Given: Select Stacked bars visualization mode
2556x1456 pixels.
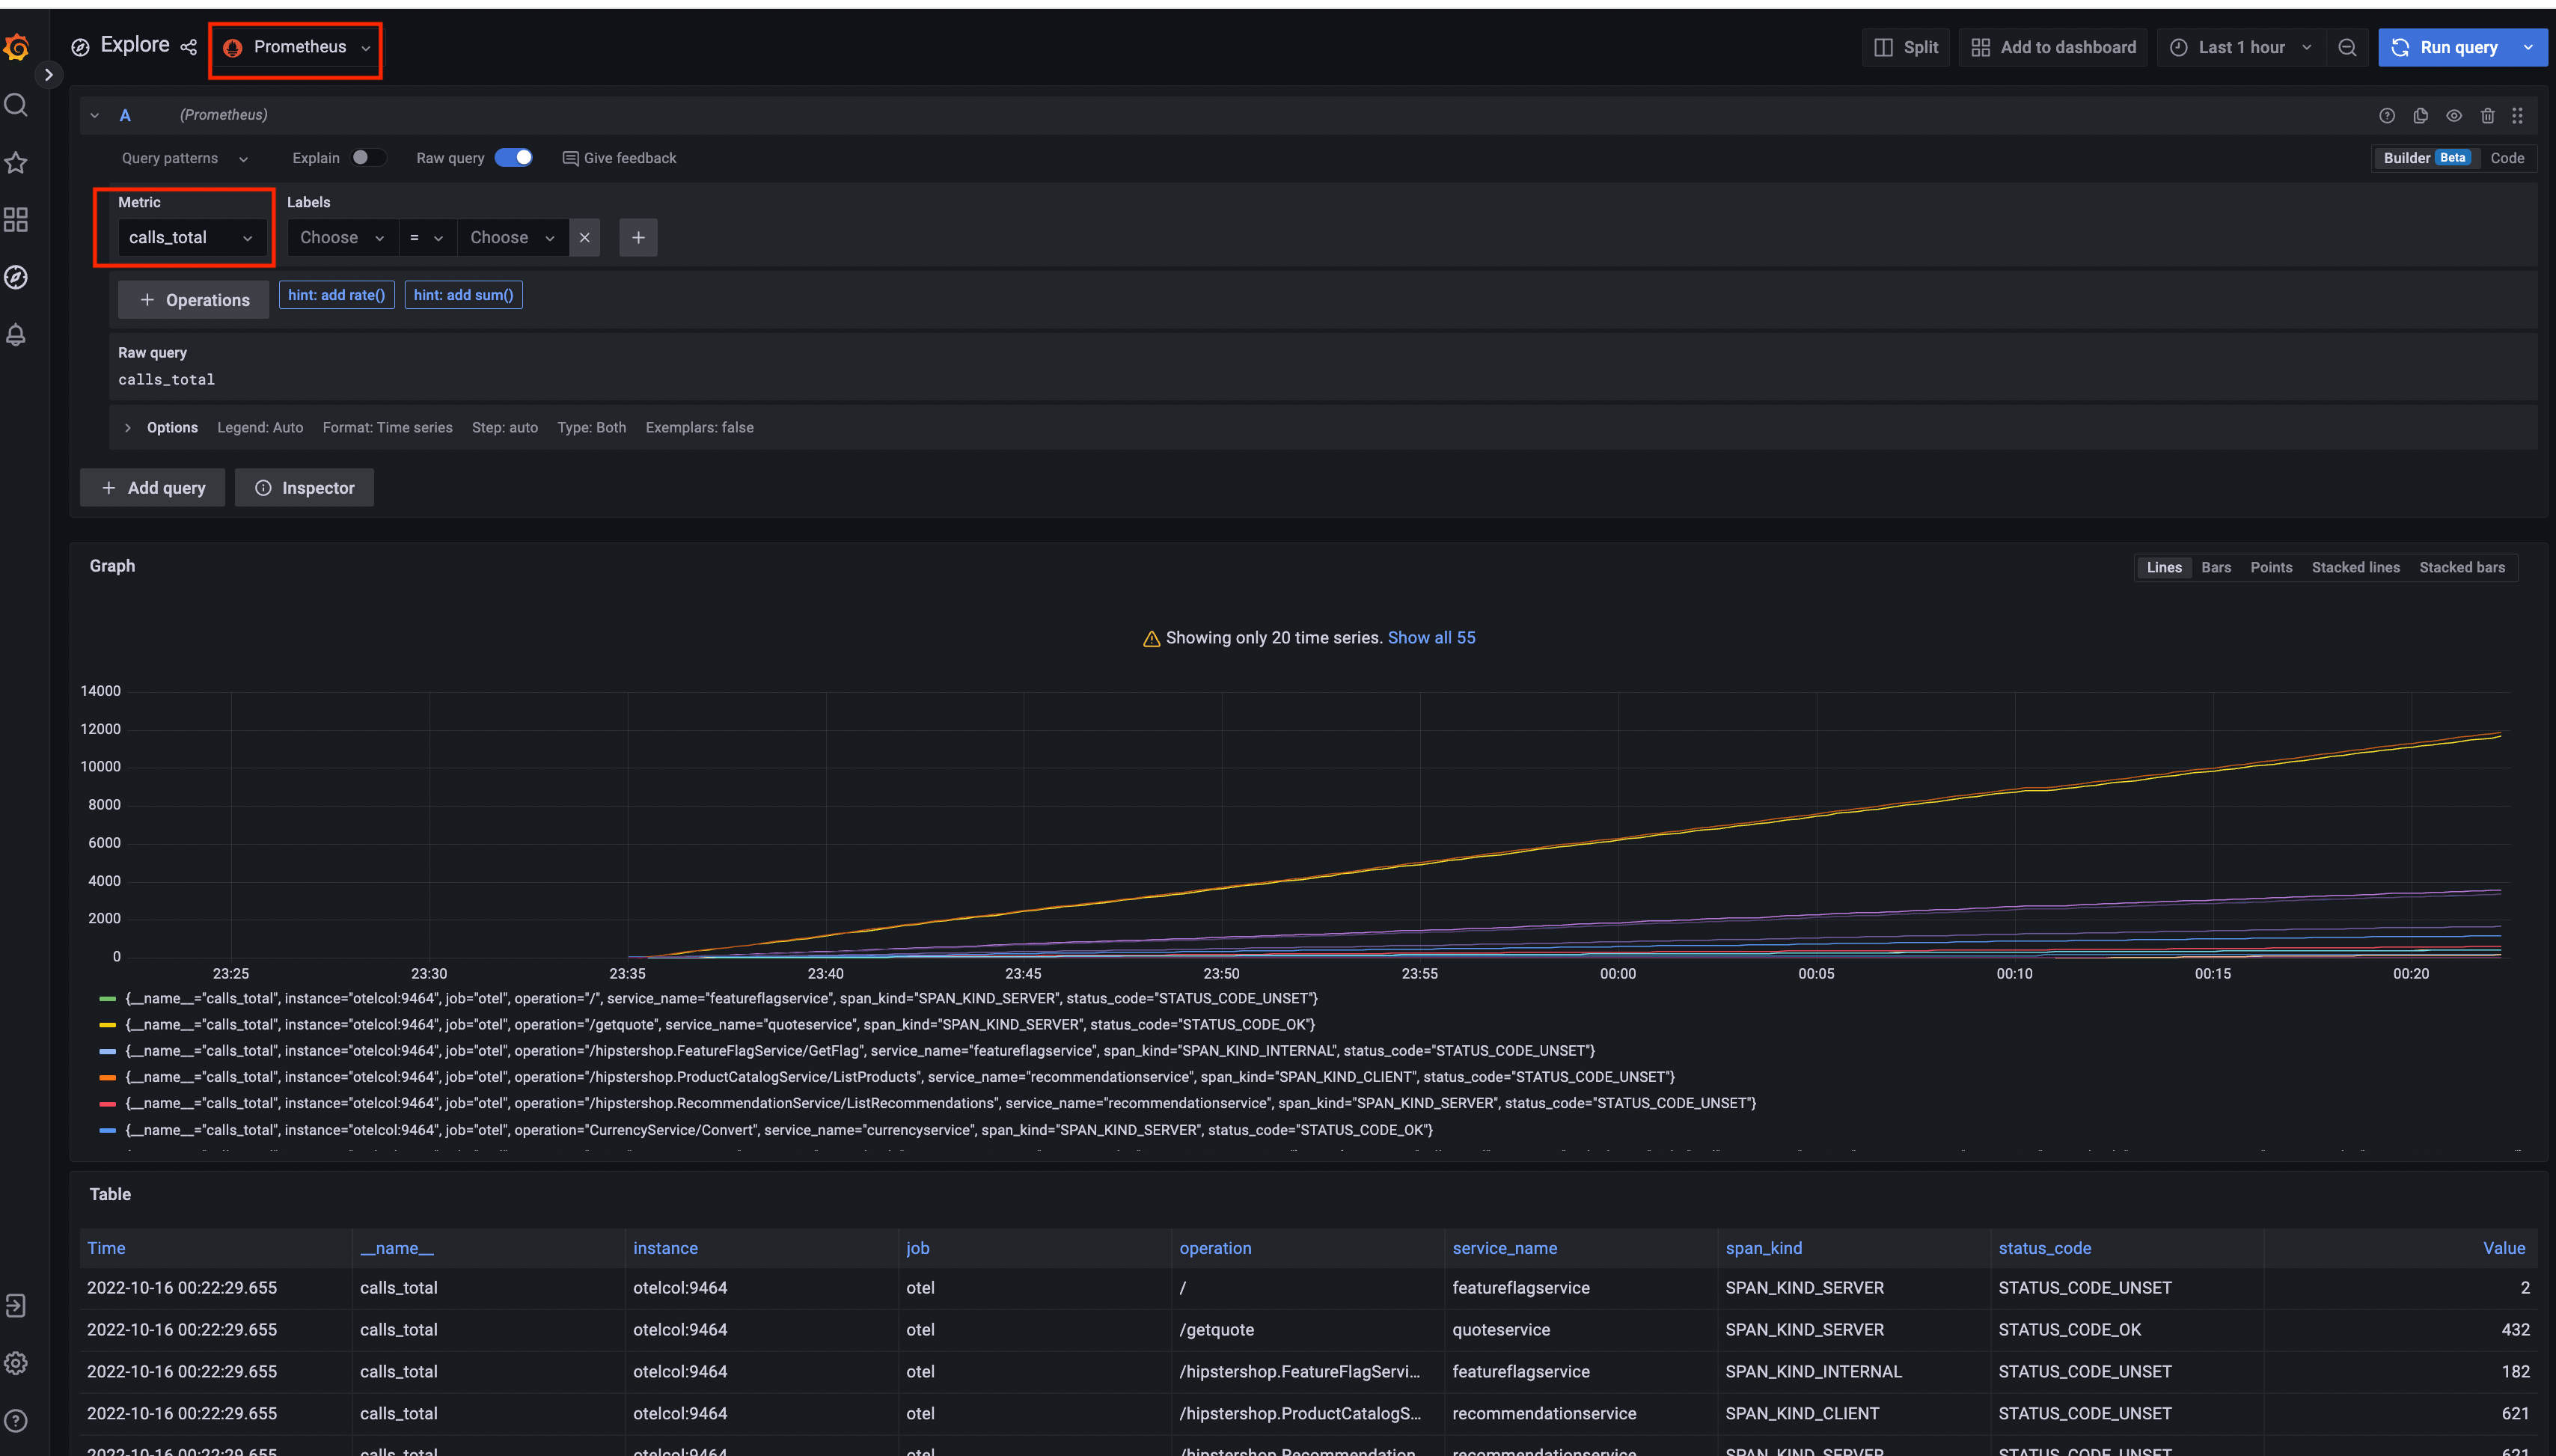Looking at the screenshot, I should (2463, 567).
